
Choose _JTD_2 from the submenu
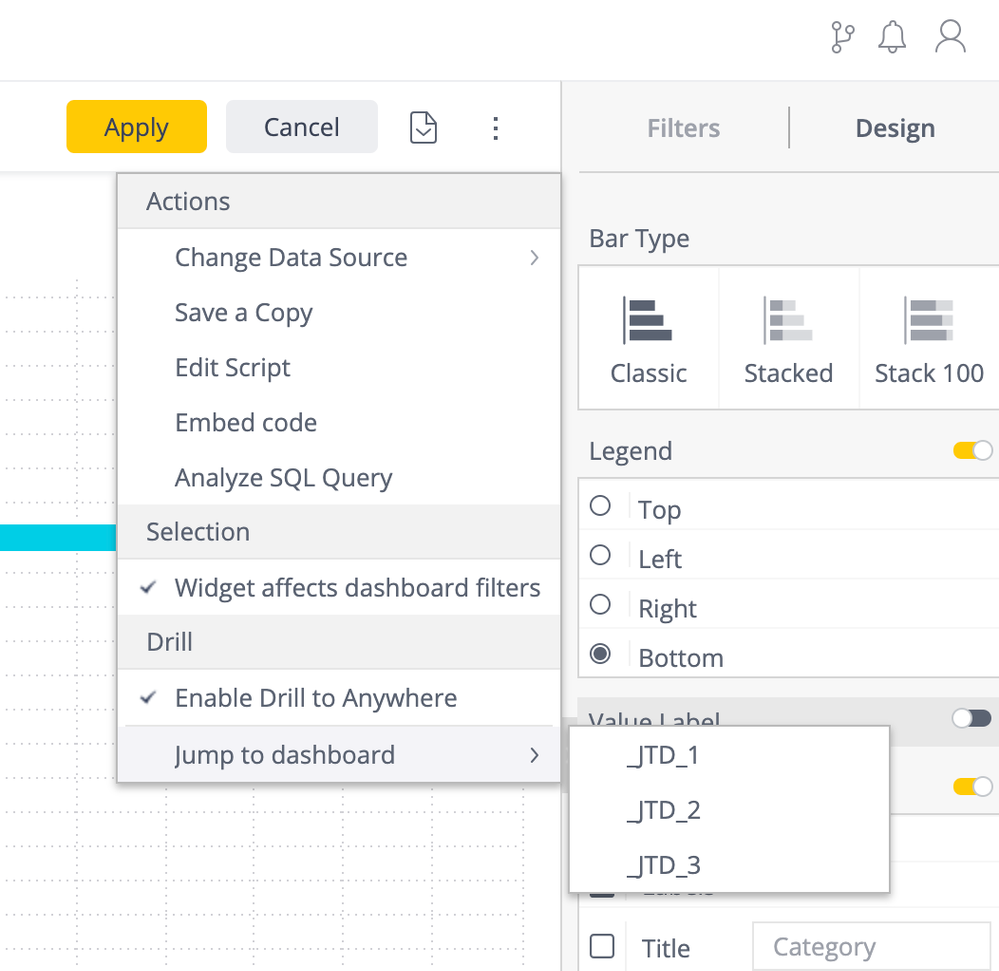coord(663,810)
